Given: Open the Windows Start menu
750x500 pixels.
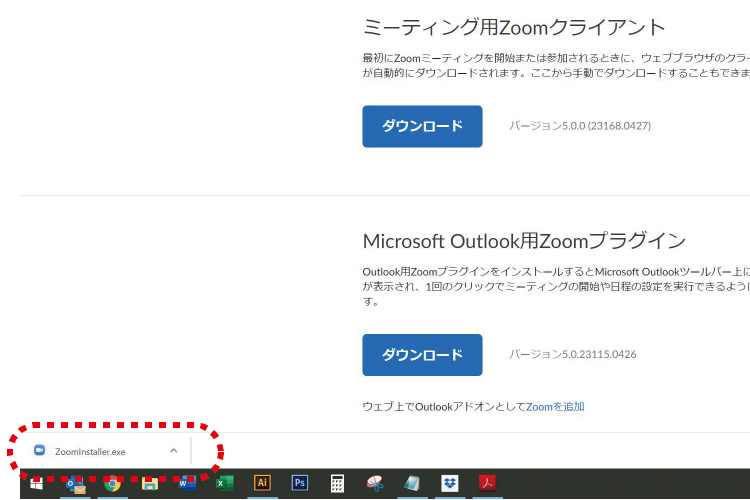Looking at the screenshot, I should pyautogui.click(x=36, y=484).
